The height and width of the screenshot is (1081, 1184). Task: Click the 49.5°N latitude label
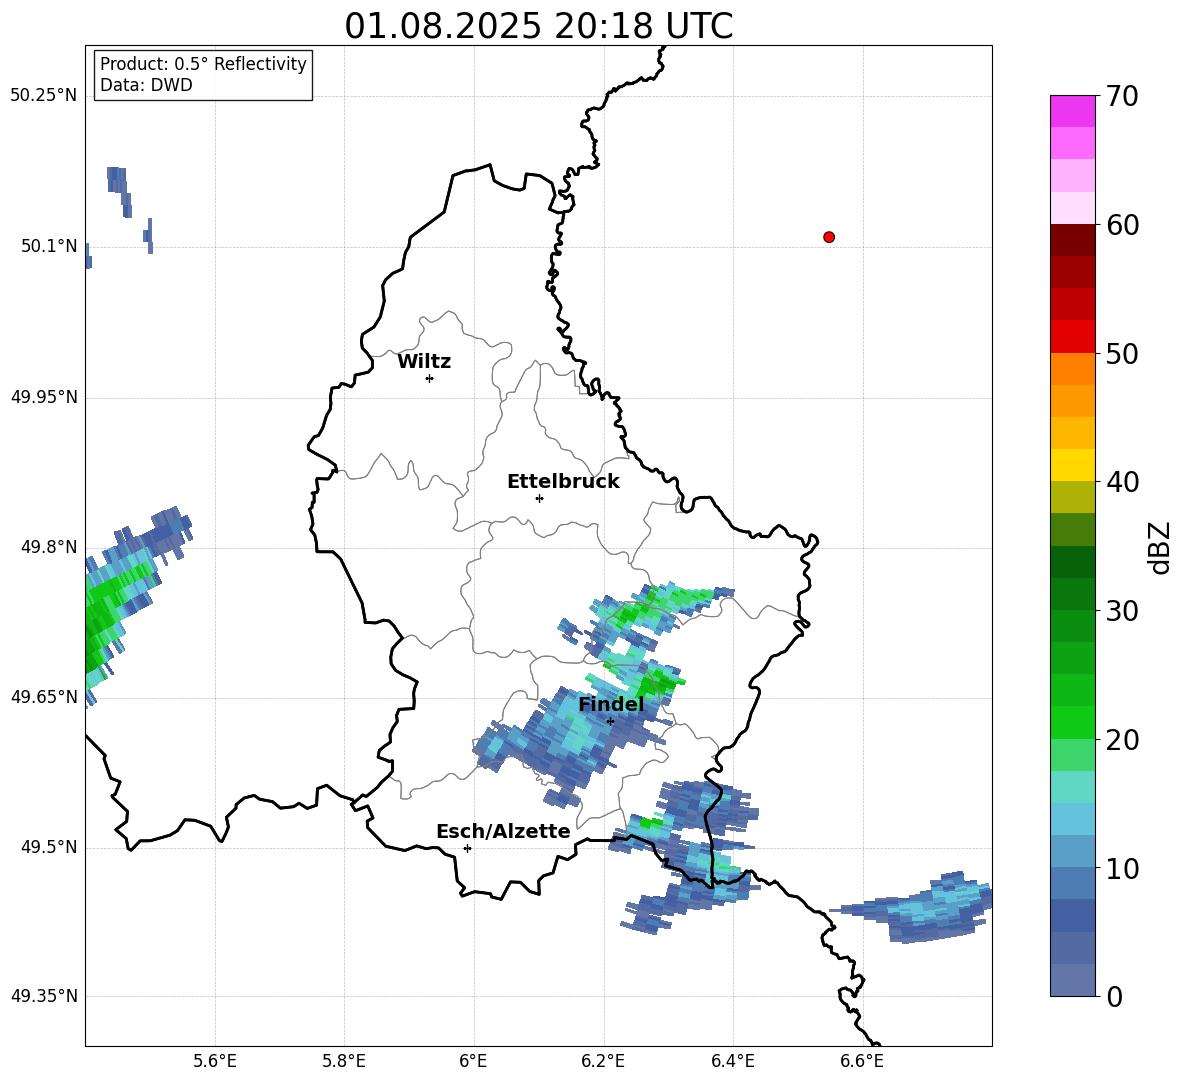[x=49, y=846]
